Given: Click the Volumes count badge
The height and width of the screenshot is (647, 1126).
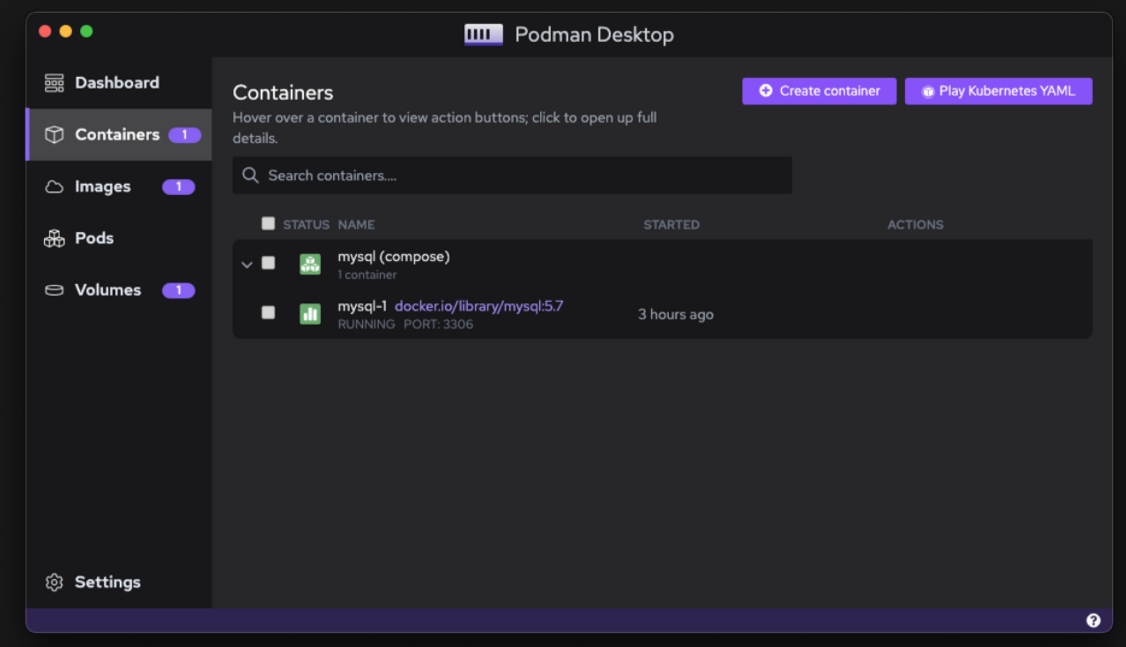Looking at the screenshot, I should pos(178,290).
